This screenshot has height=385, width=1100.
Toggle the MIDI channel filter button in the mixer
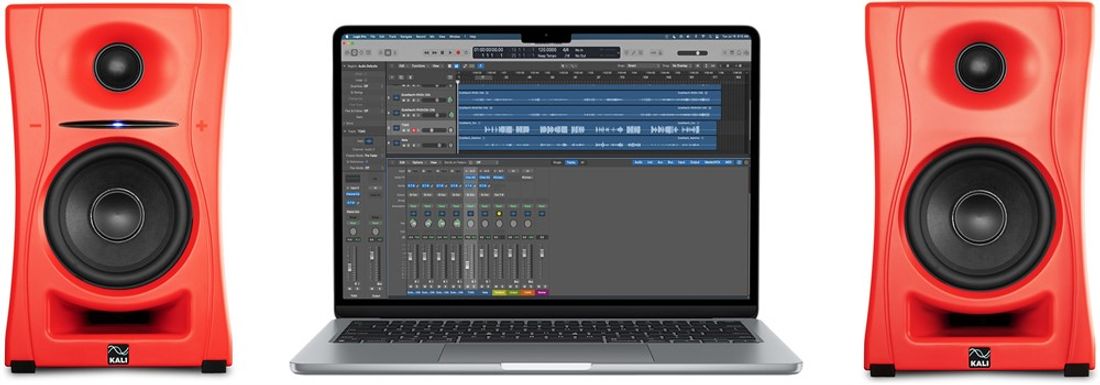(x=728, y=163)
